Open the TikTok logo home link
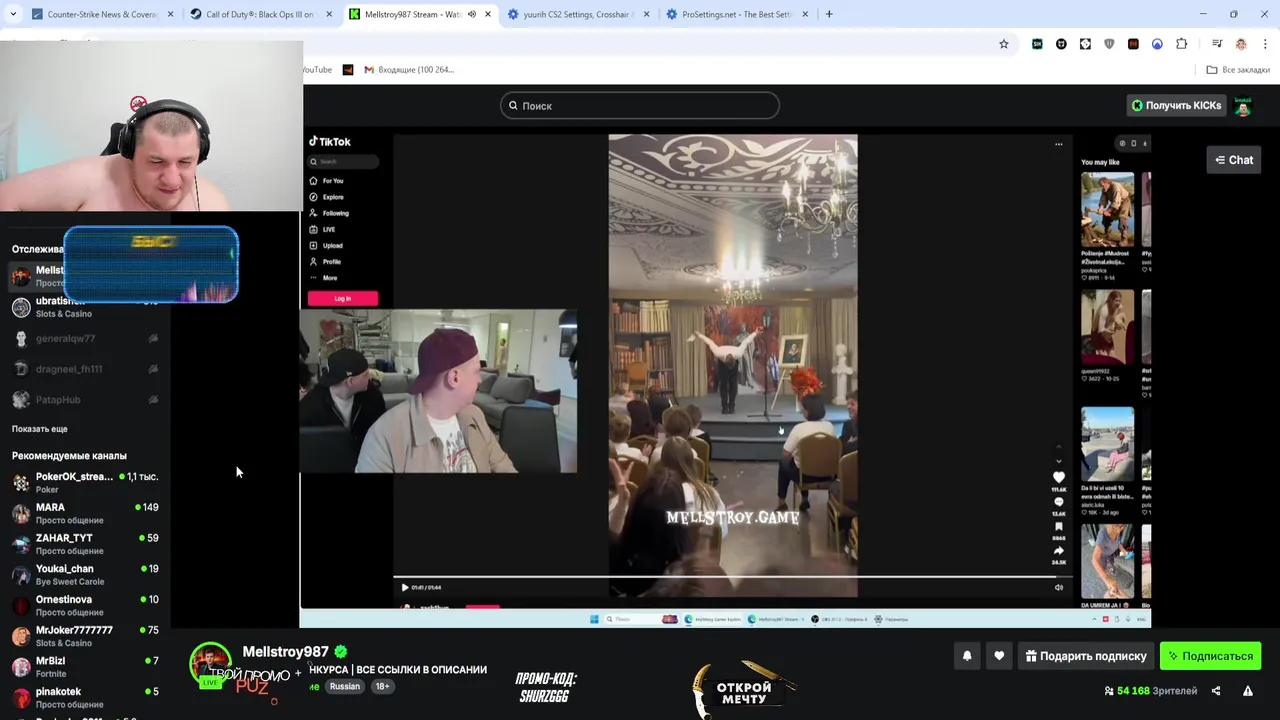This screenshot has width=1280, height=720. point(330,142)
